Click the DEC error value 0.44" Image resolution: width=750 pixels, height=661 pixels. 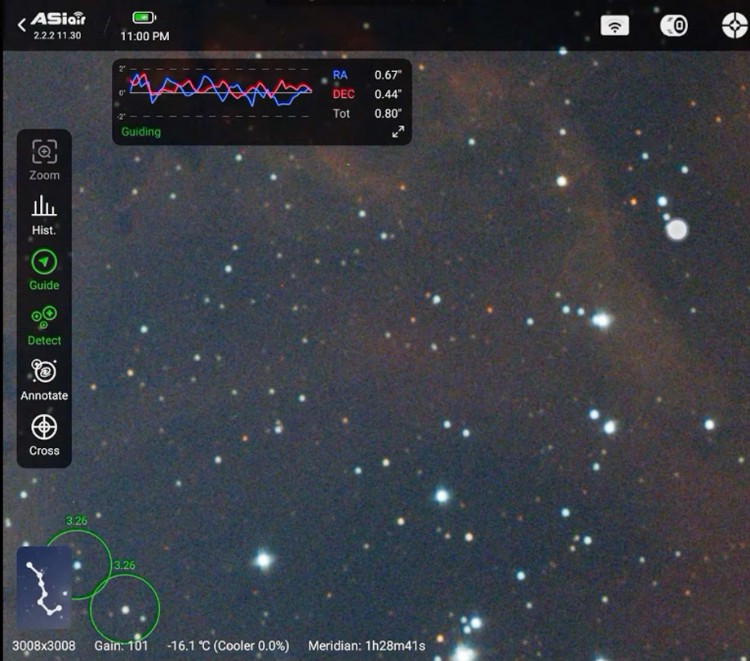coord(388,94)
